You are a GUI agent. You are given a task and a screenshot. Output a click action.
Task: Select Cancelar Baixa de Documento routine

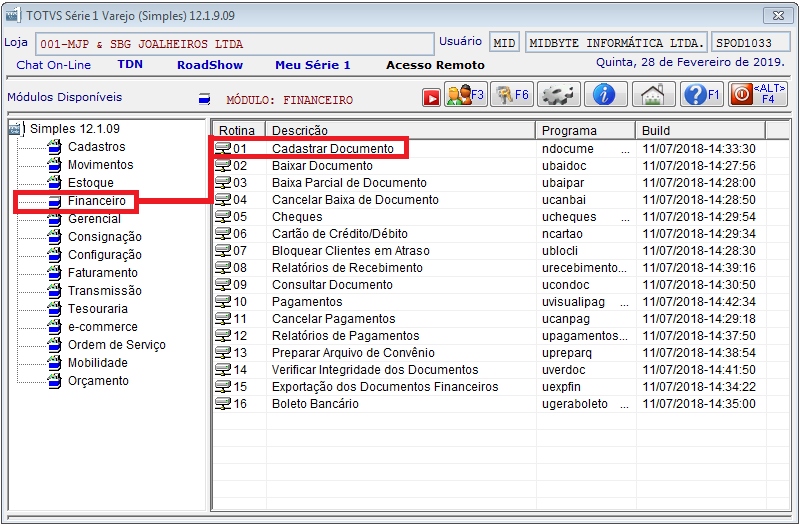pos(355,199)
